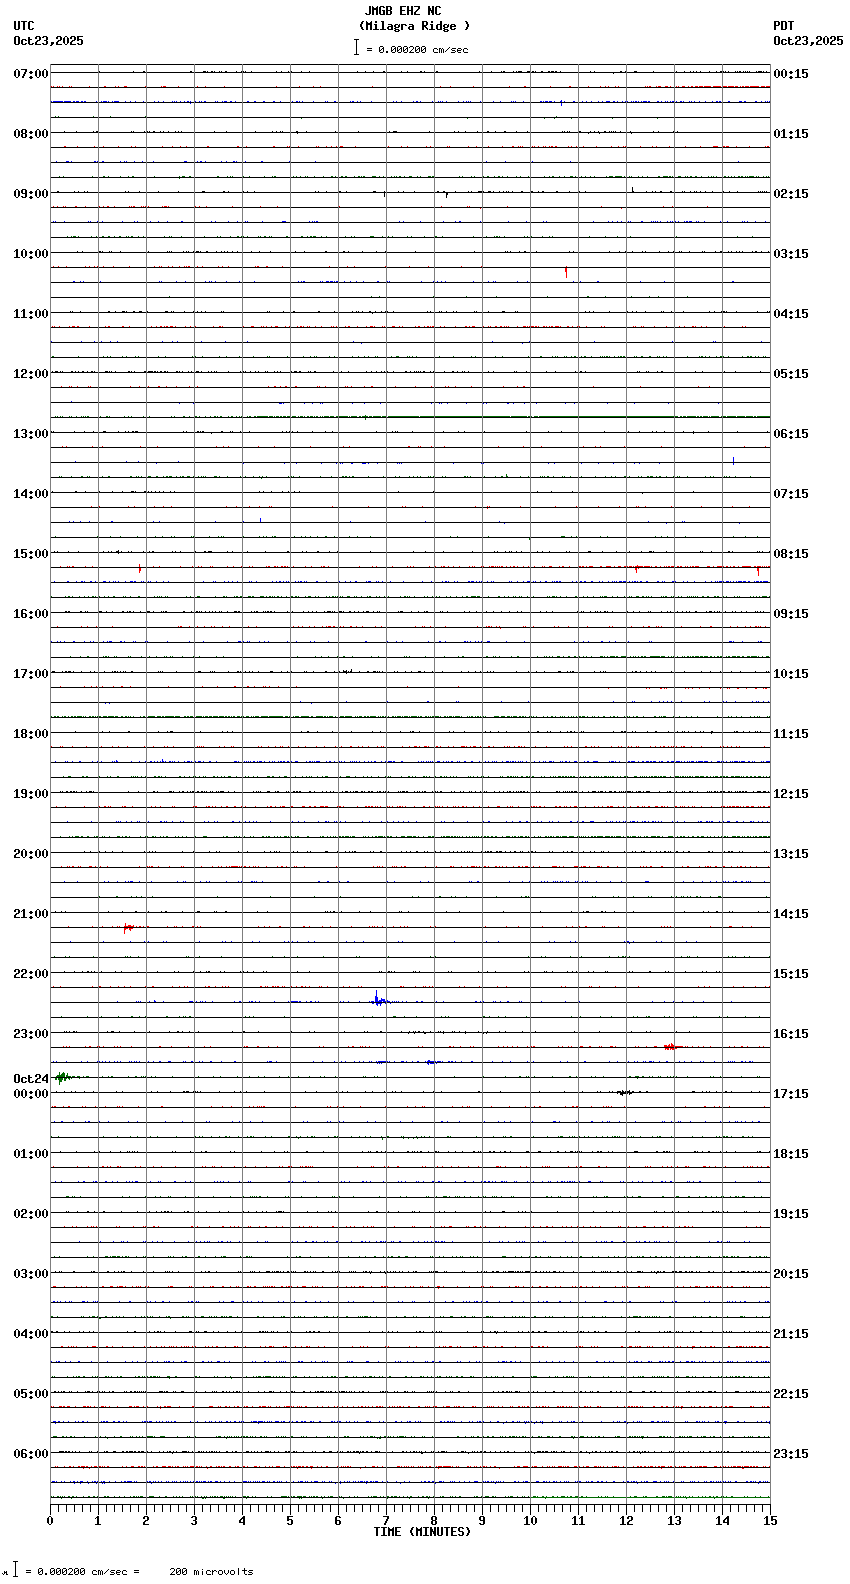
Task: Click the 'Oct23,2025' date under PDT
Action: [808, 41]
